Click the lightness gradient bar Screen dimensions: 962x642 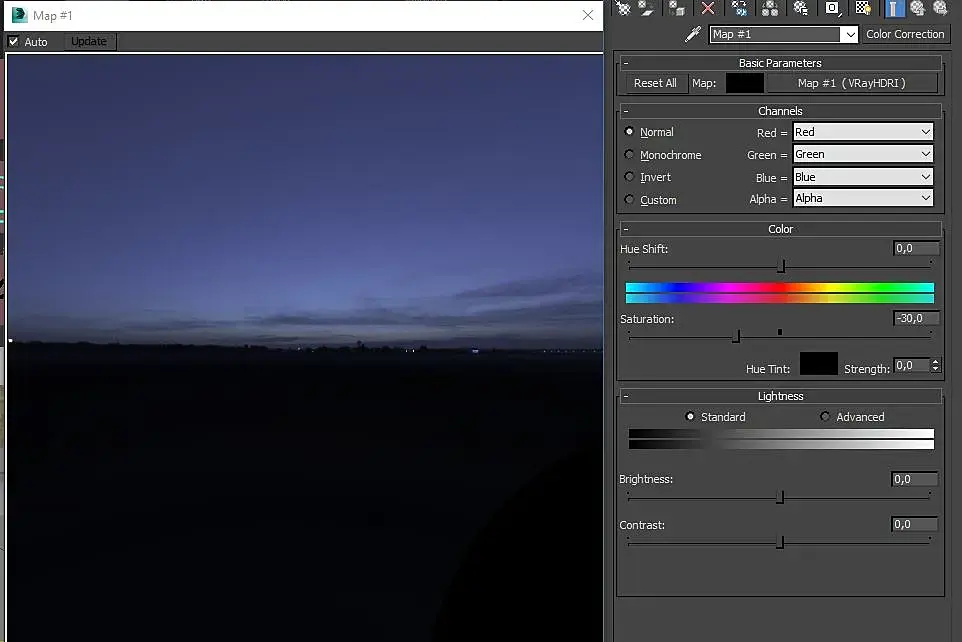(781, 439)
